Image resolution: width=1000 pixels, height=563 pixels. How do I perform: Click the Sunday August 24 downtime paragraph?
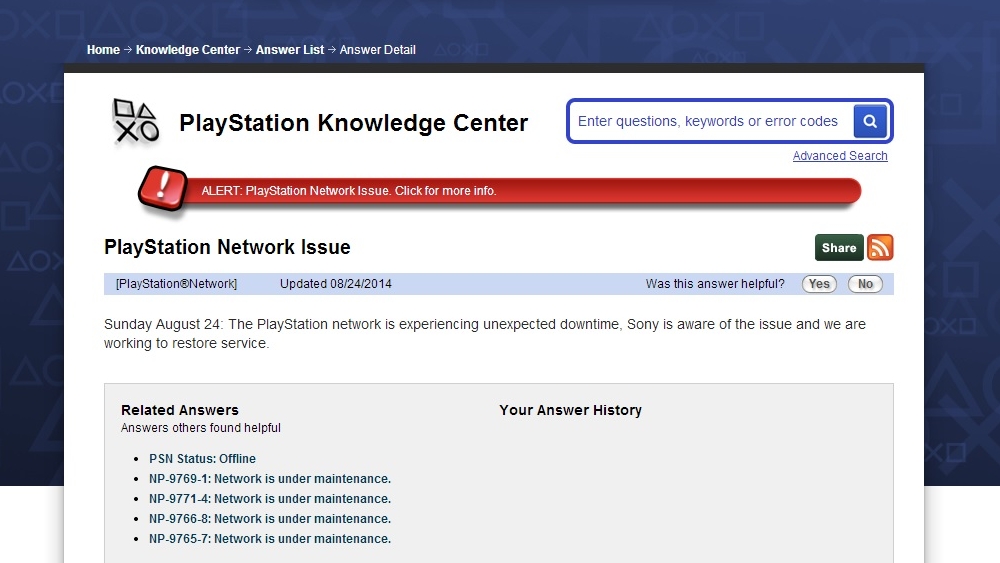[485, 333]
